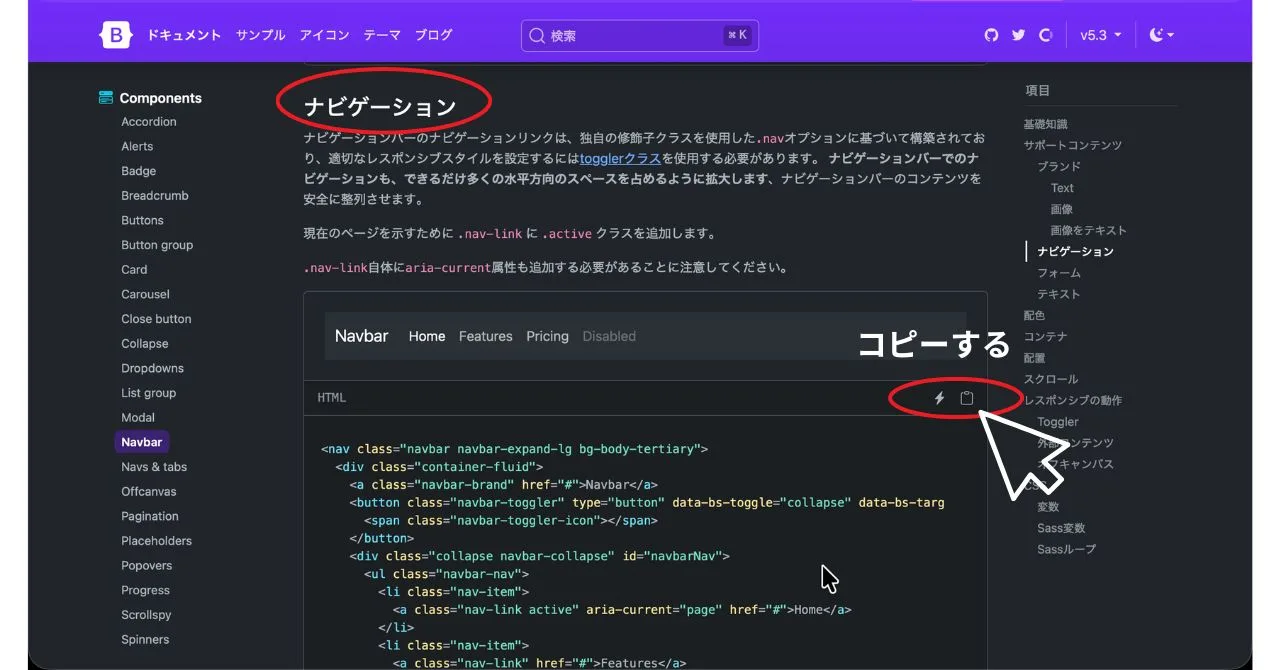Click the Pricing link in the navbar example
1280x670 pixels.
coord(547,336)
